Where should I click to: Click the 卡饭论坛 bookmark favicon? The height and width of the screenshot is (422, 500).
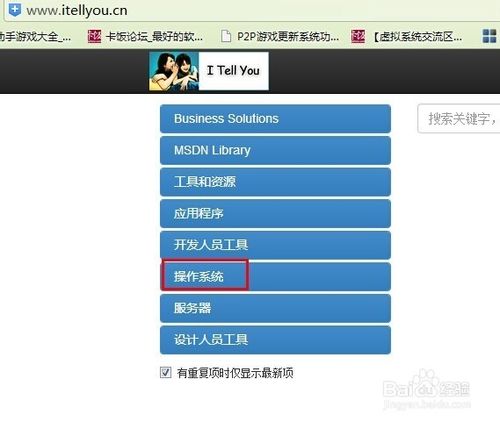tap(94, 36)
